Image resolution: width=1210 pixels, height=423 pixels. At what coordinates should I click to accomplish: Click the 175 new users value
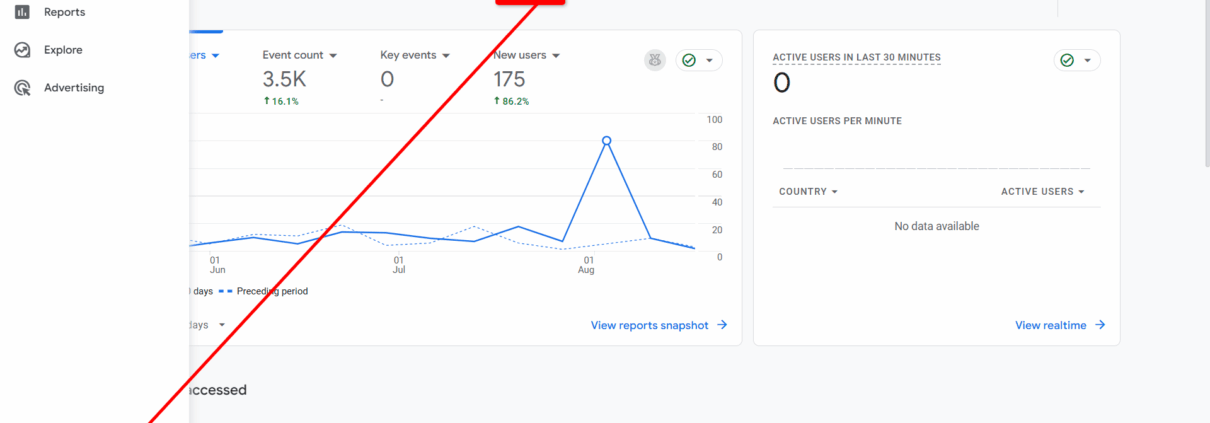click(509, 79)
